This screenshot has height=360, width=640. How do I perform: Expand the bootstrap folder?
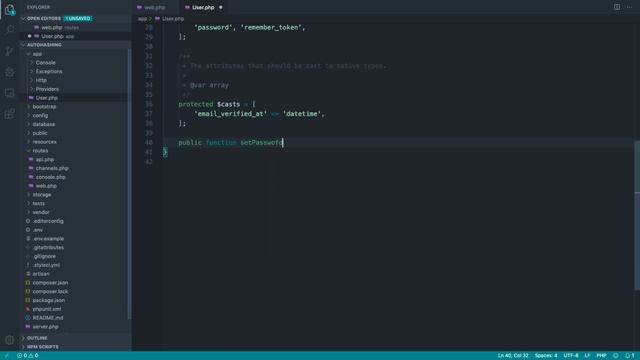pos(76,107)
